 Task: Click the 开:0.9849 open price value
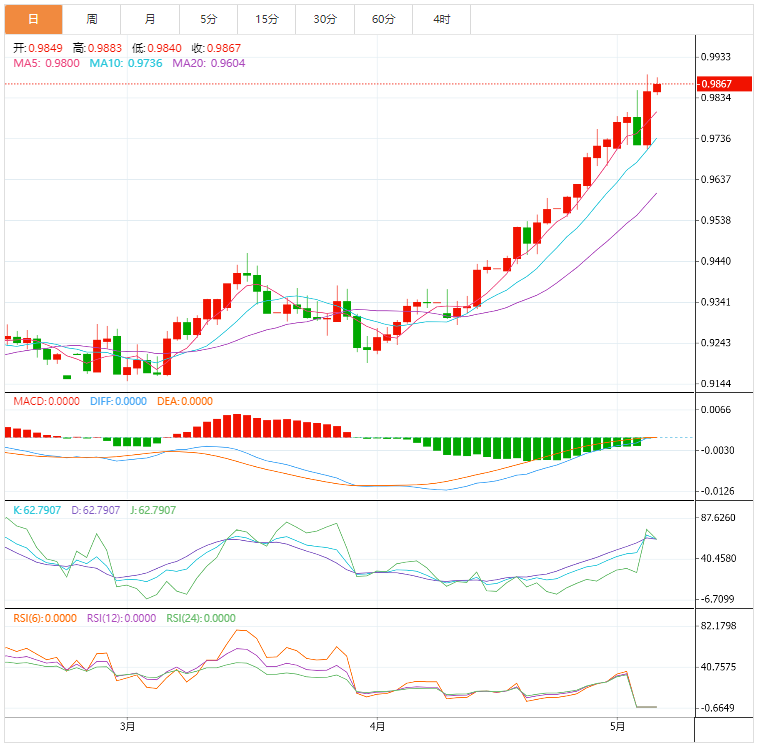[38, 48]
